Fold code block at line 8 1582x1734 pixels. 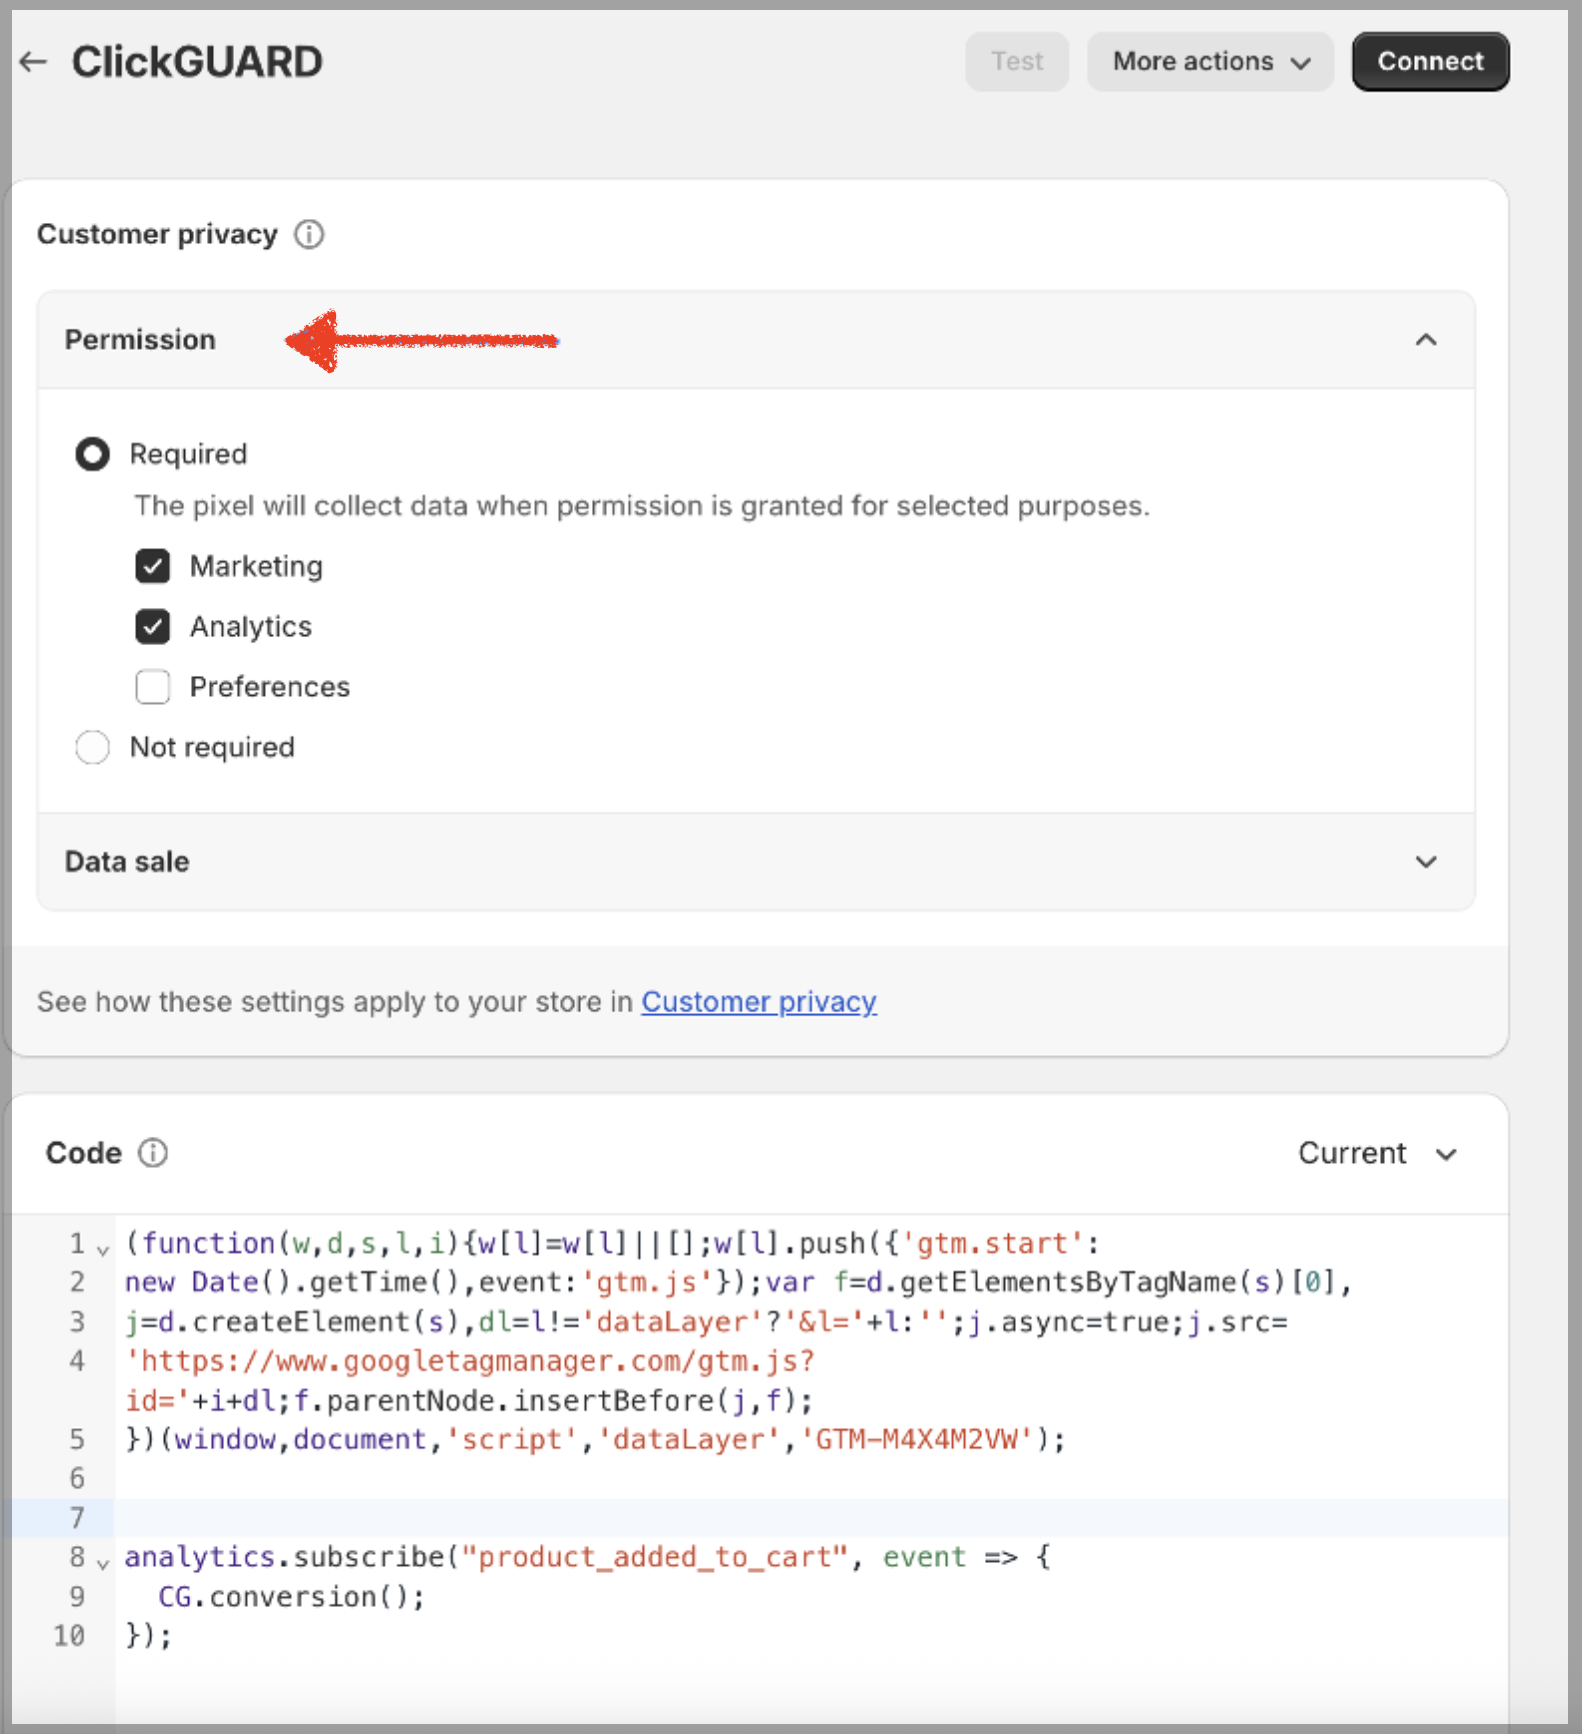(103, 1563)
